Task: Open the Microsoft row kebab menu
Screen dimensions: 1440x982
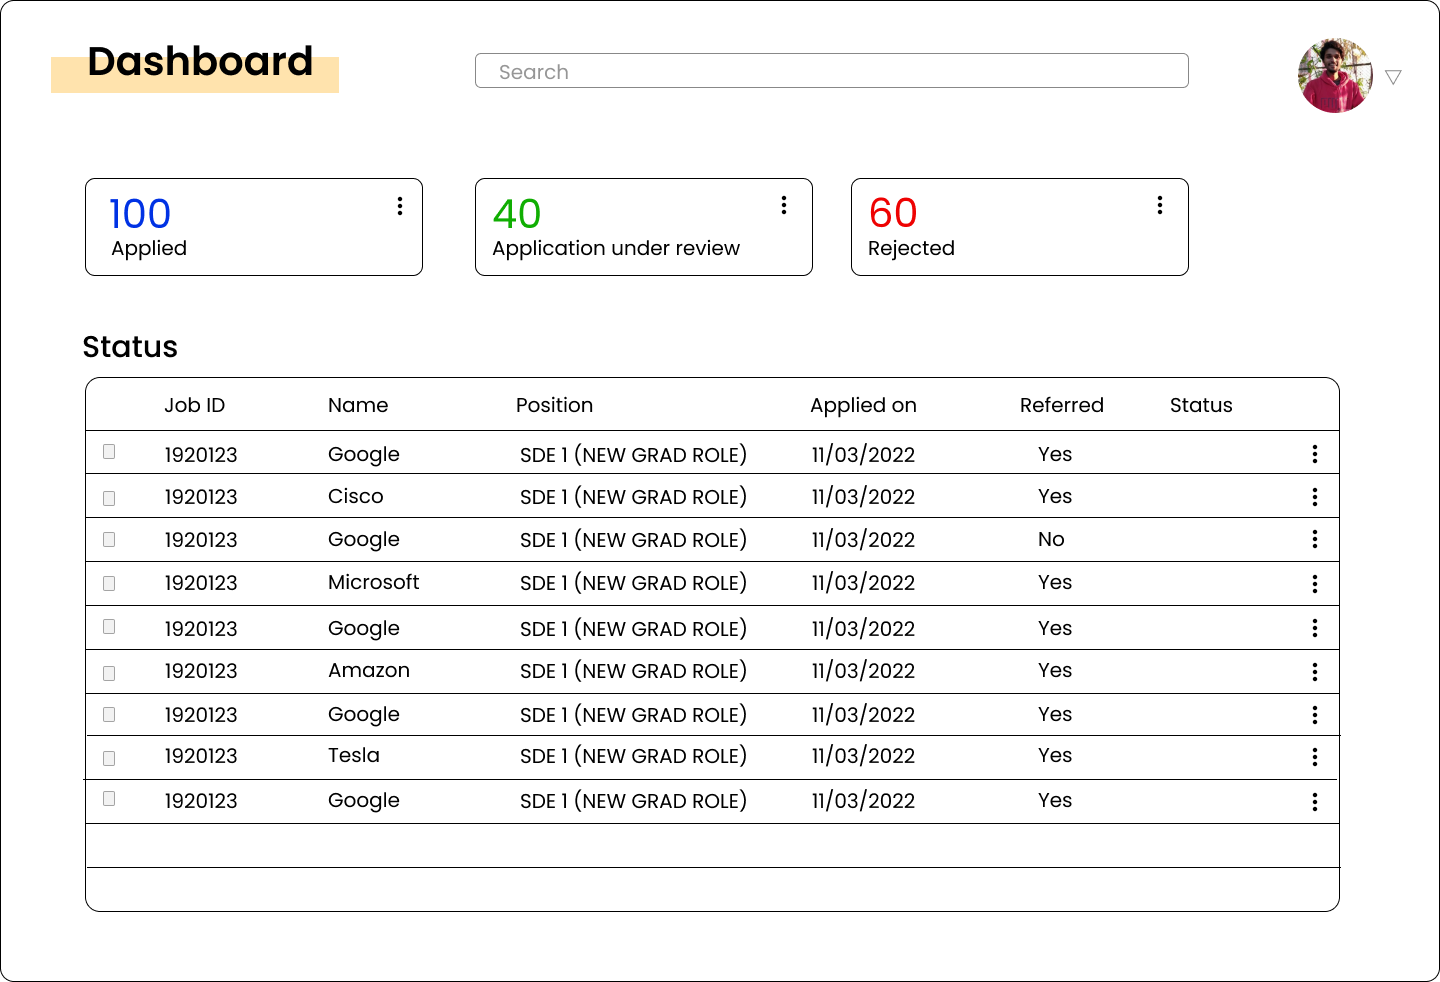Action: (1315, 583)
